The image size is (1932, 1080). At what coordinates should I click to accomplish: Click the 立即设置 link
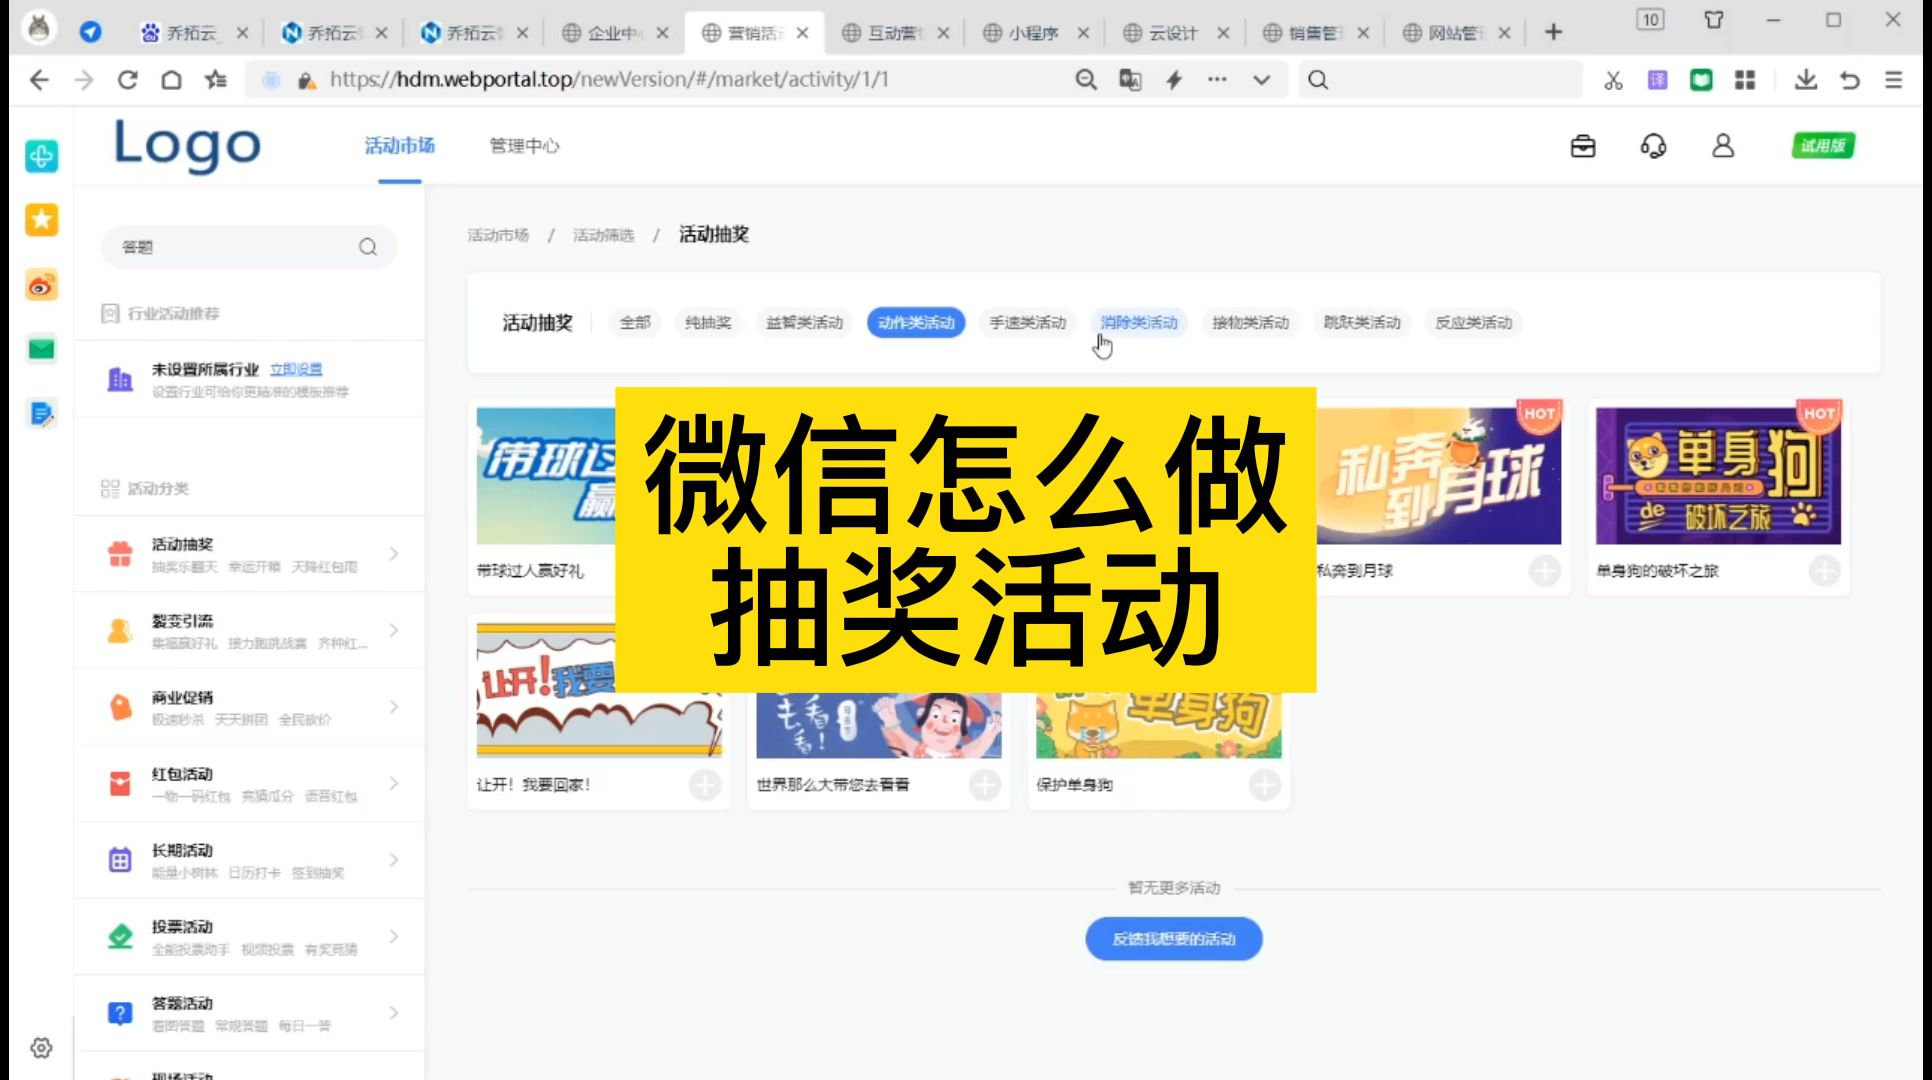296,370
